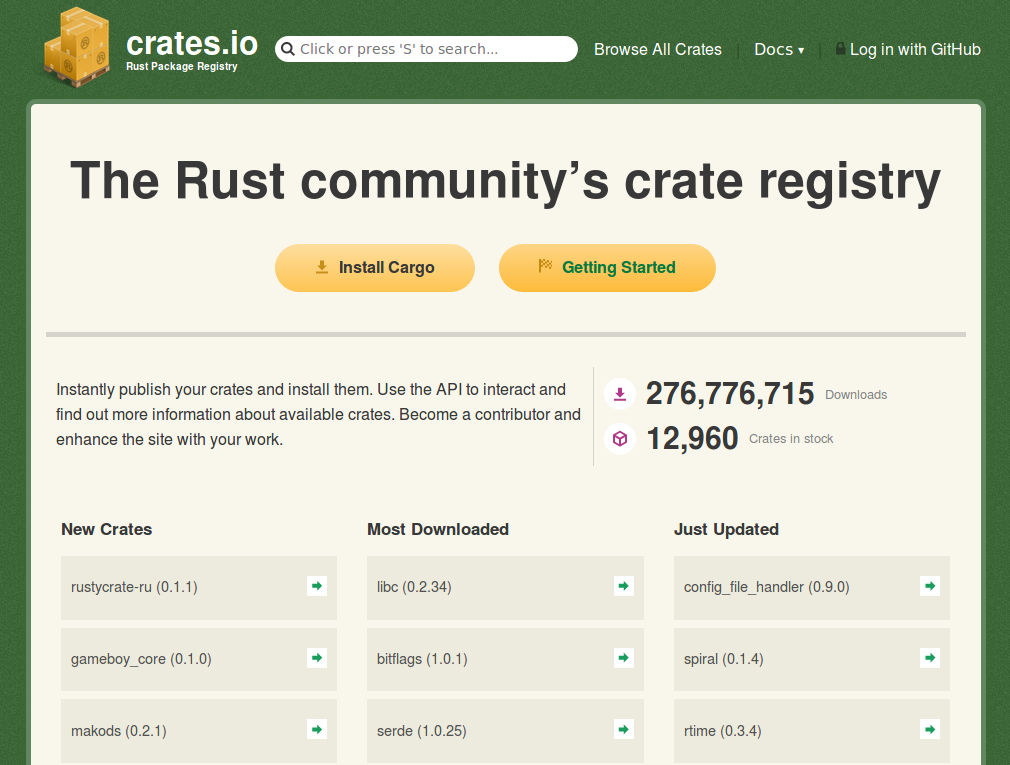Click the arrow icon next to serde

623,730
